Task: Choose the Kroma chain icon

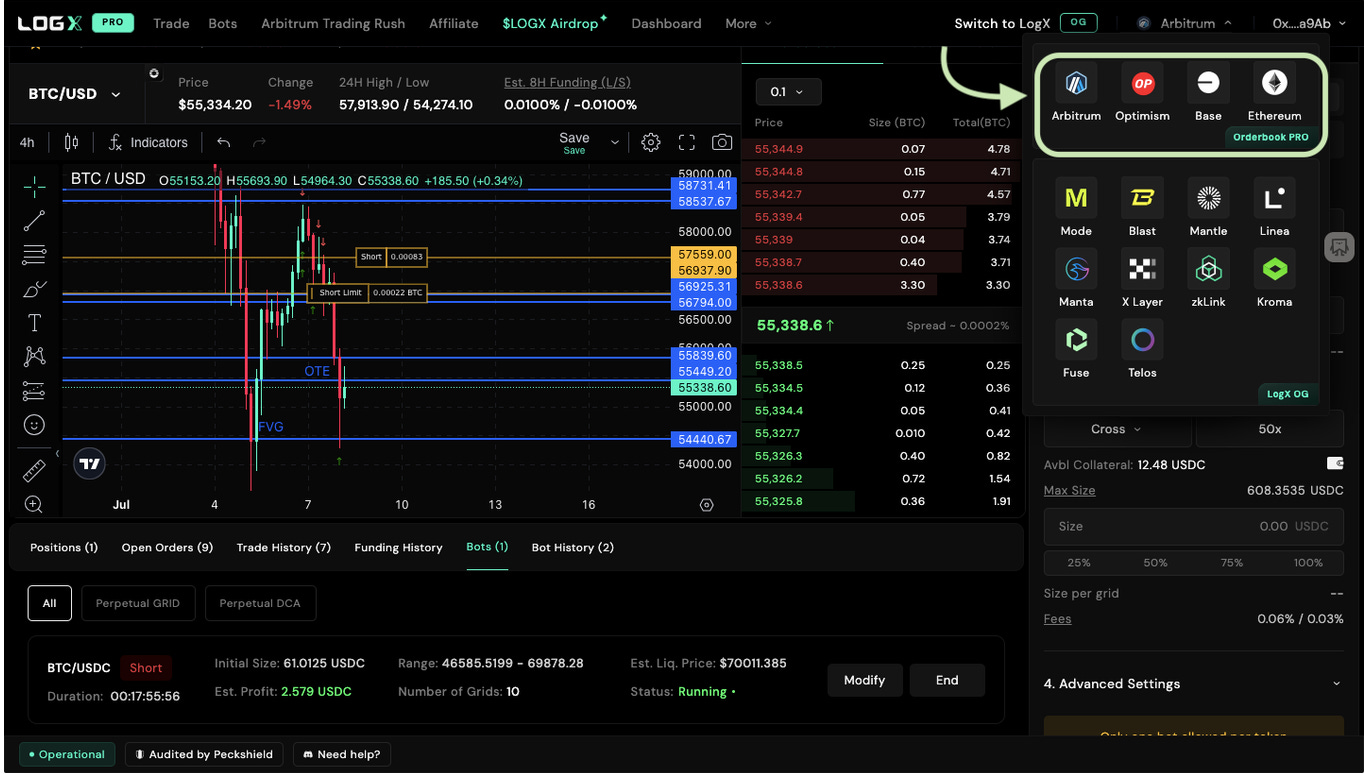Action: click(x=1274, y=269)
